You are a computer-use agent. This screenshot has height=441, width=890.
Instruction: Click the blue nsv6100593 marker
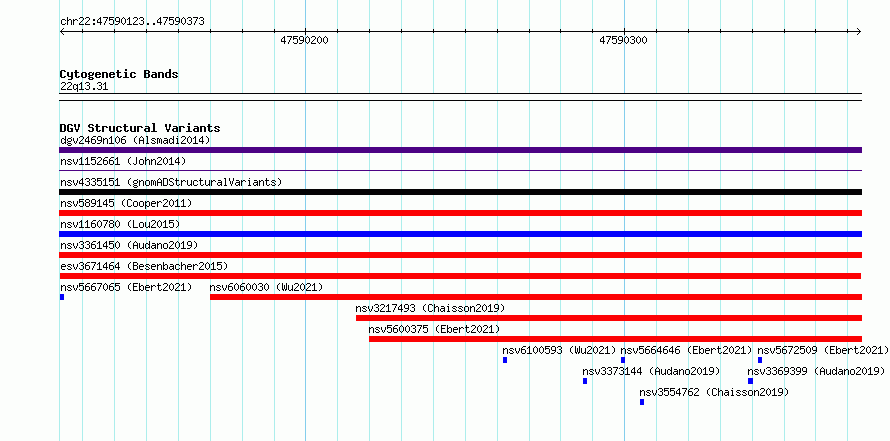(x=505, y=360)
